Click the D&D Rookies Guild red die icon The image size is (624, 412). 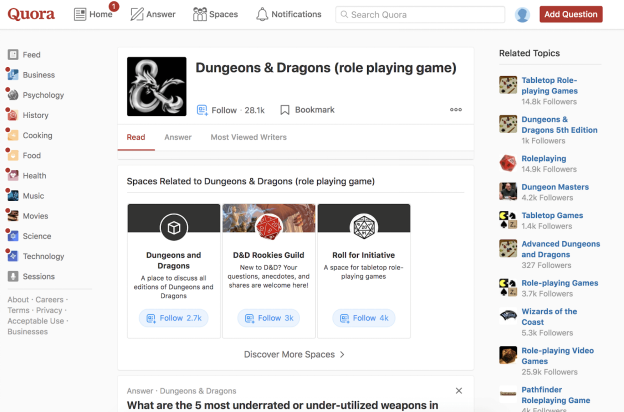269,227
